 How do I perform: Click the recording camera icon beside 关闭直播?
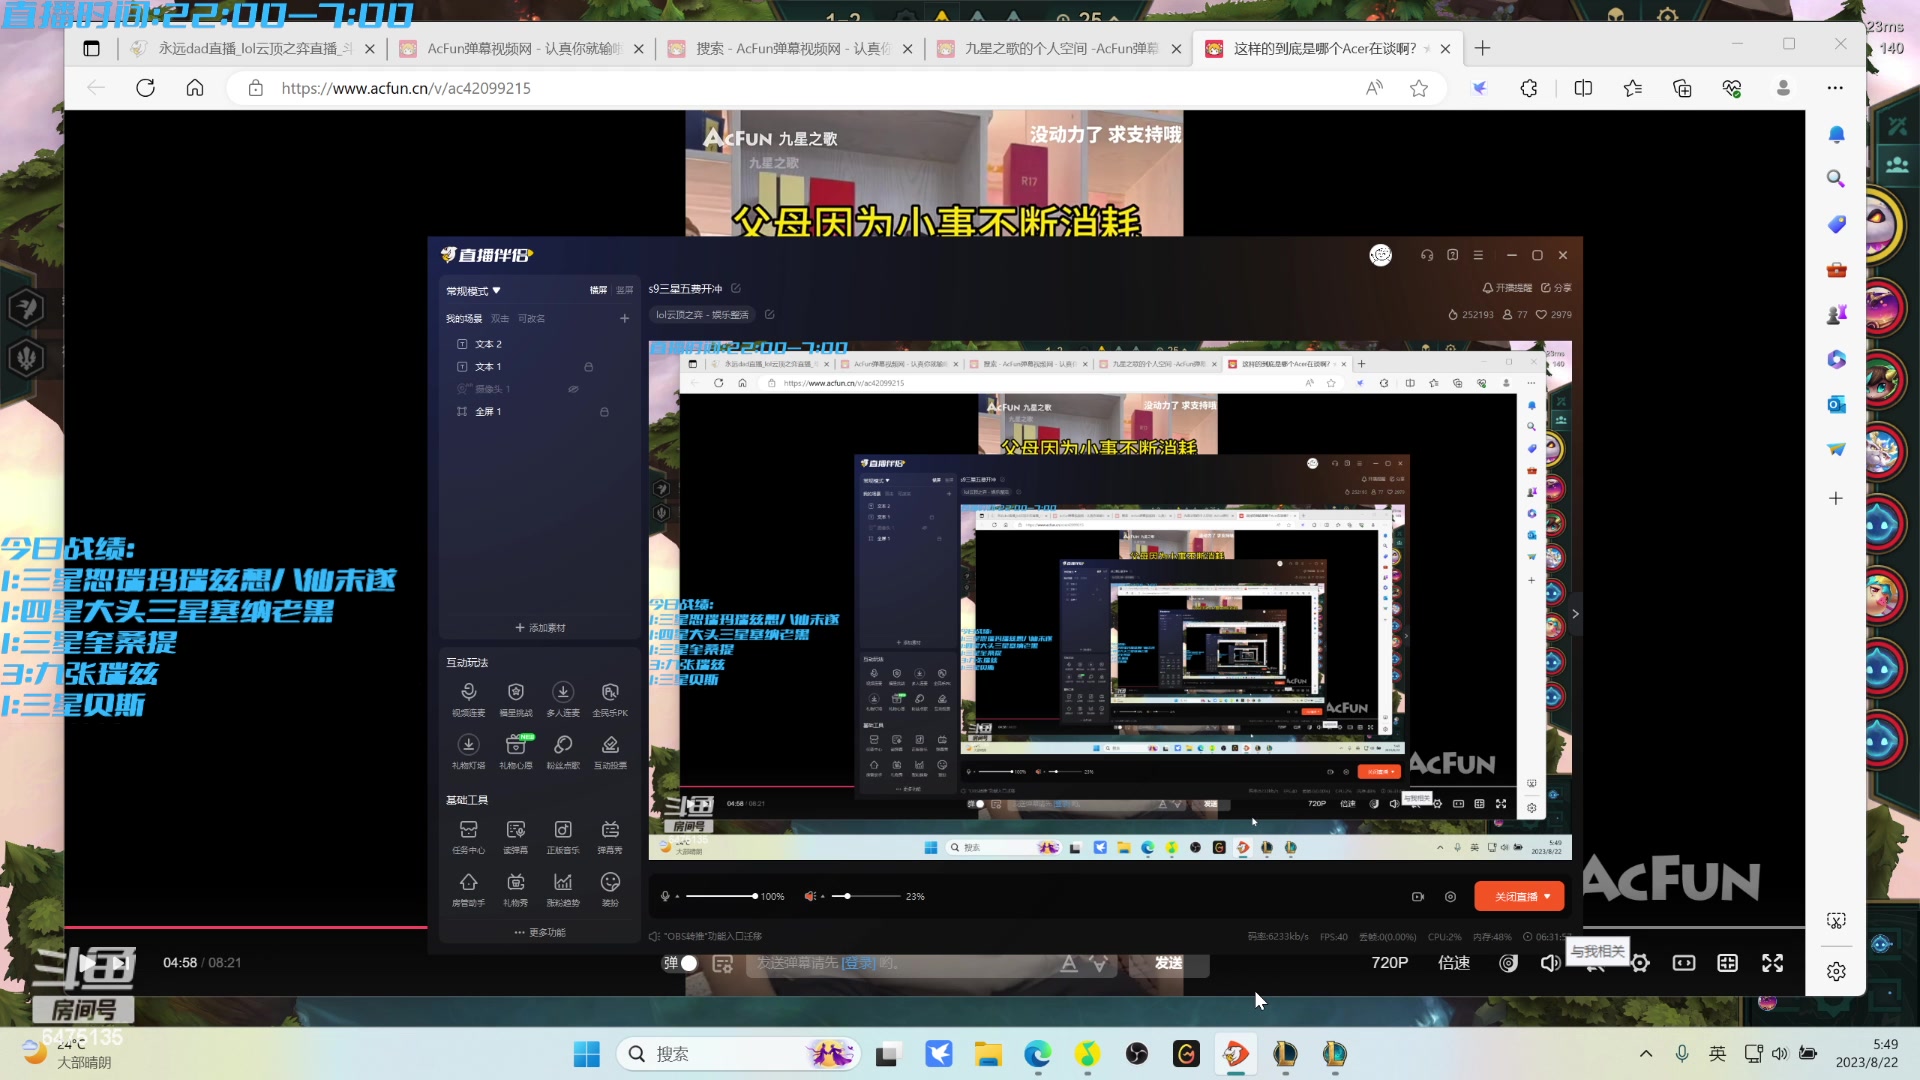[1418, 896]
